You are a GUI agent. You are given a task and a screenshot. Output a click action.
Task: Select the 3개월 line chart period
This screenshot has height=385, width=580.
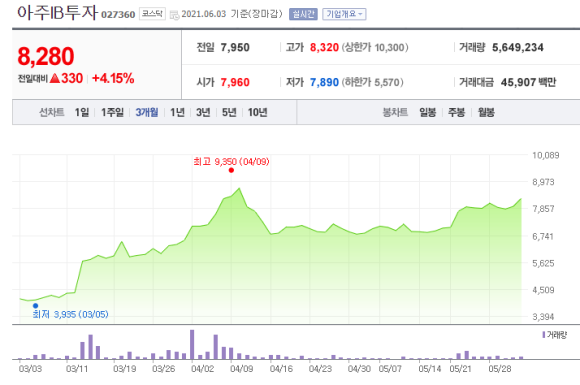147,112
